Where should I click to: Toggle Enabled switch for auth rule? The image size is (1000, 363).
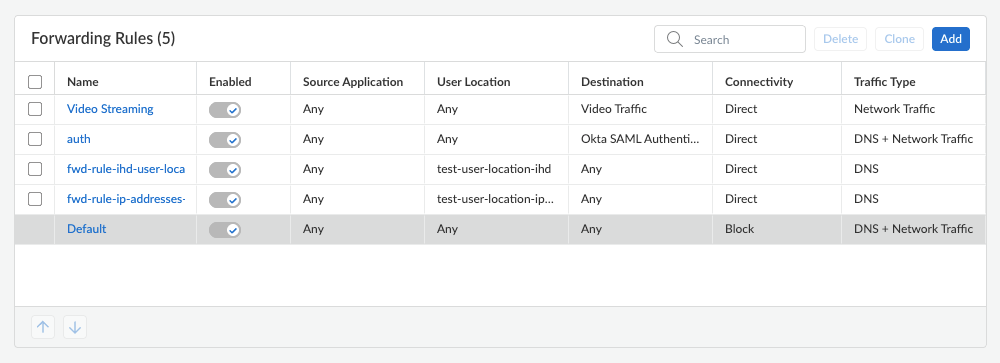tap(224, 140)
